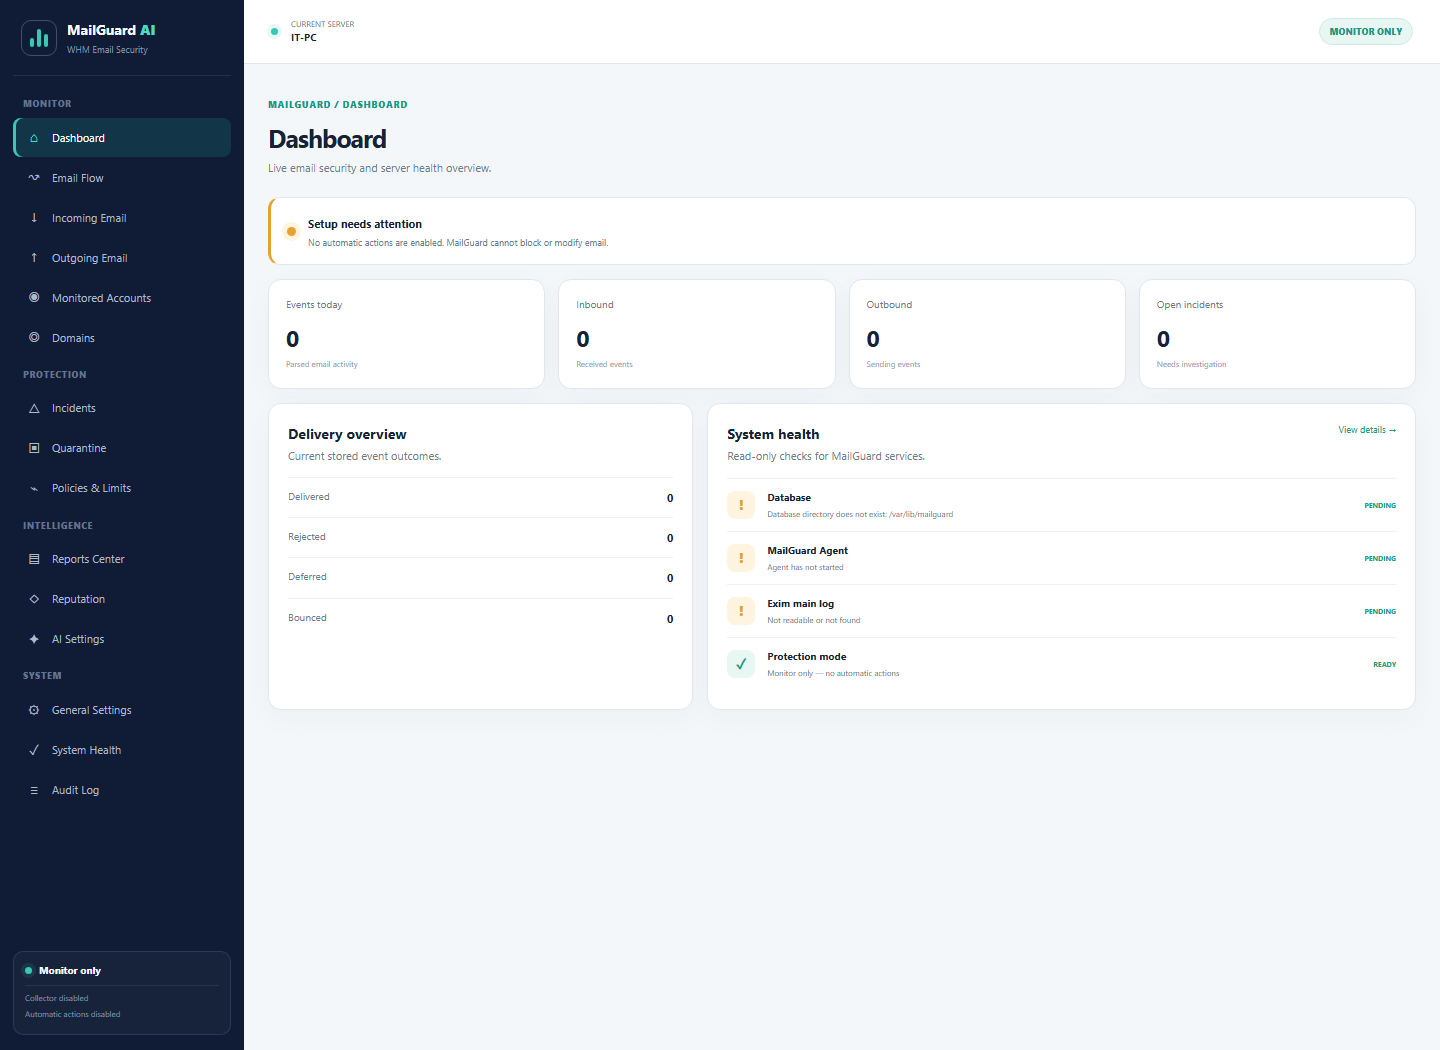Click the Reputation diamond icon
The width and height of the screenshot is (1440, 1050).
[34, 599]
